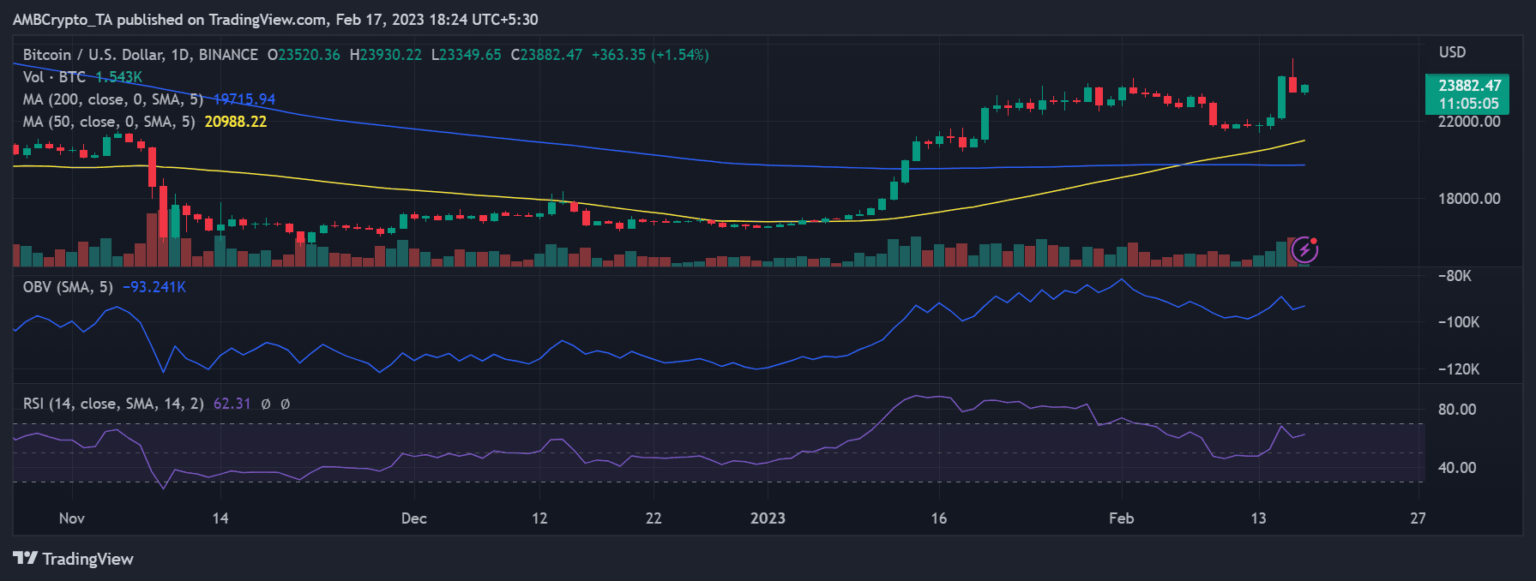Select the RSI (14, close, SMA, 14, 2) label

pyautogui.click(x=114, y=404)
